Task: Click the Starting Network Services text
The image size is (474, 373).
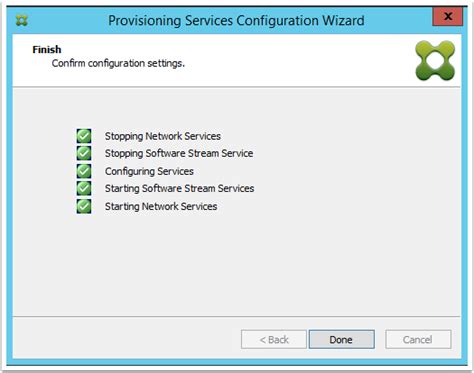Action: (161, 207)
